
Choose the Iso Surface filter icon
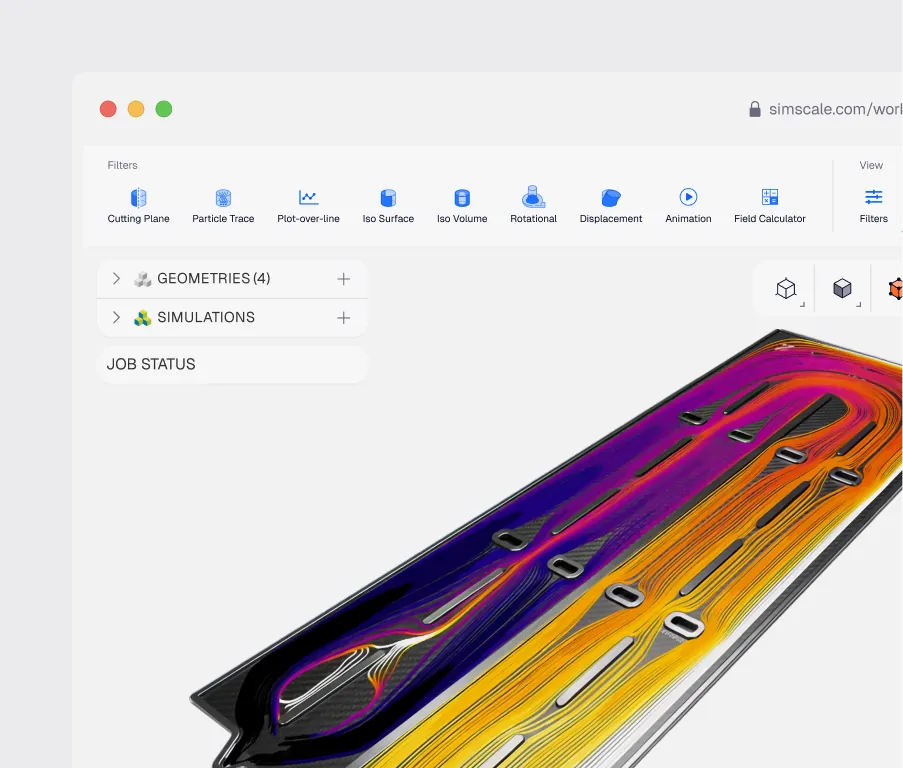[x=388, y=197]
